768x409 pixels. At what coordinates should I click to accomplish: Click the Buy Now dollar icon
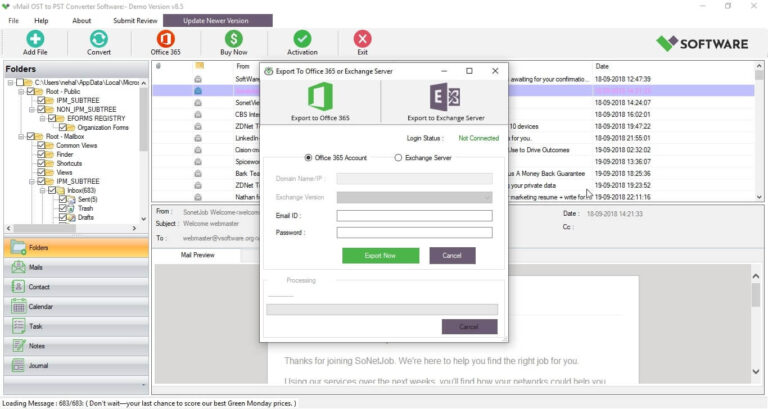coord(233,39)
